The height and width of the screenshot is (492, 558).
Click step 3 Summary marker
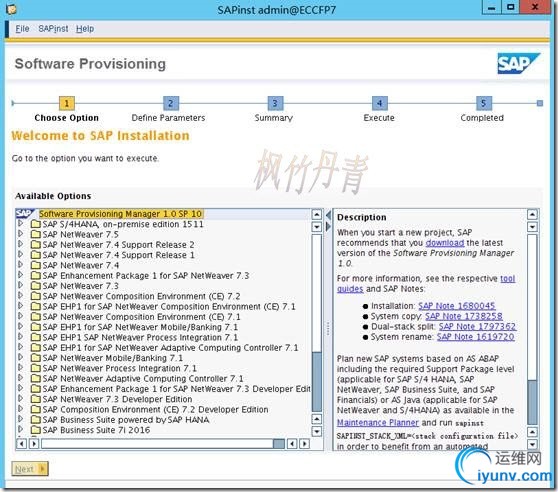point(275,104)
